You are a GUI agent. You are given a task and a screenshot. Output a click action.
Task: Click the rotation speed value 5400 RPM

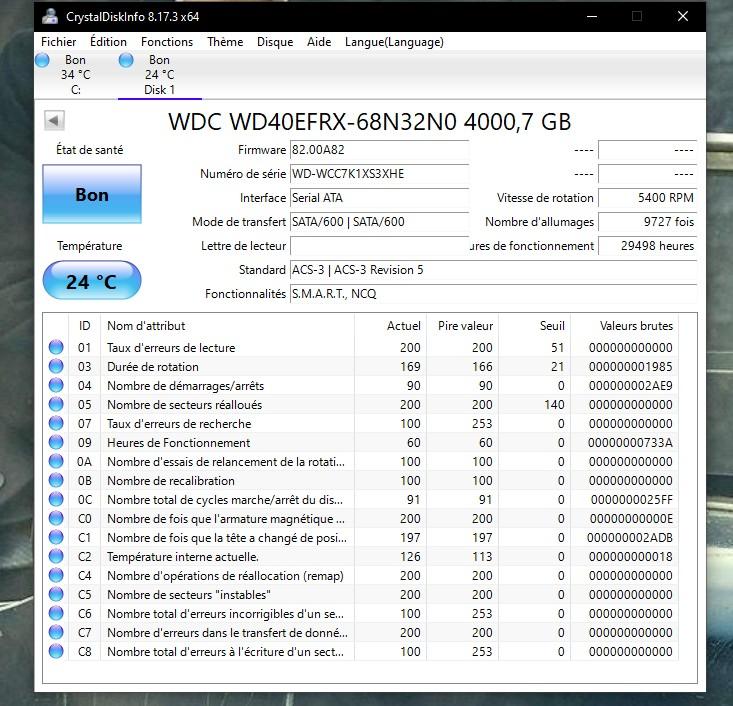coord(647,198)
